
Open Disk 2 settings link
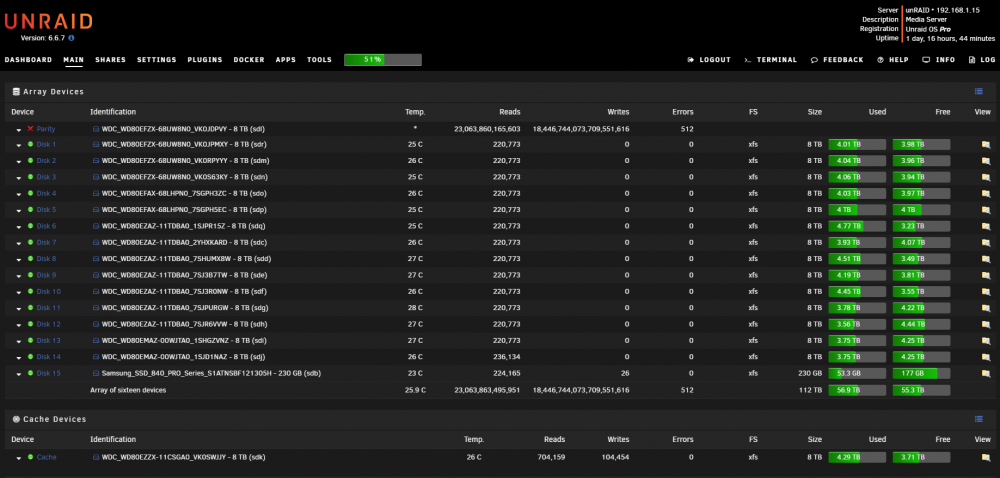pos(46,161)
